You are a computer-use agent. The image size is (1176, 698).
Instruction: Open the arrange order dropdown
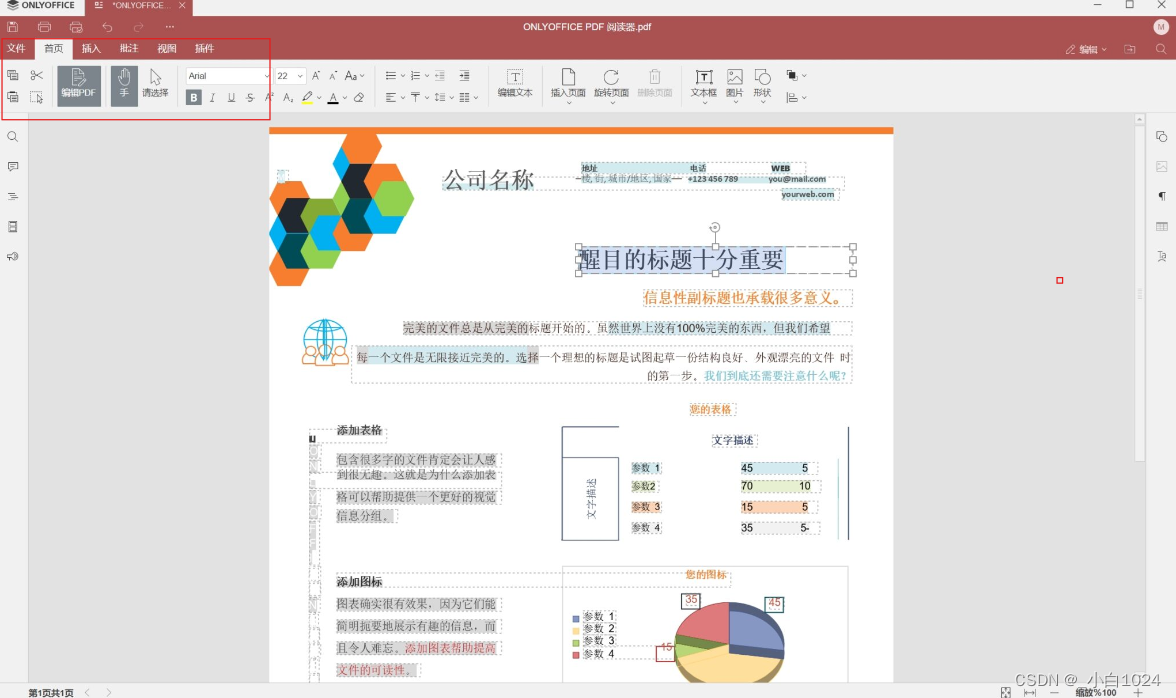click(796, 76)
